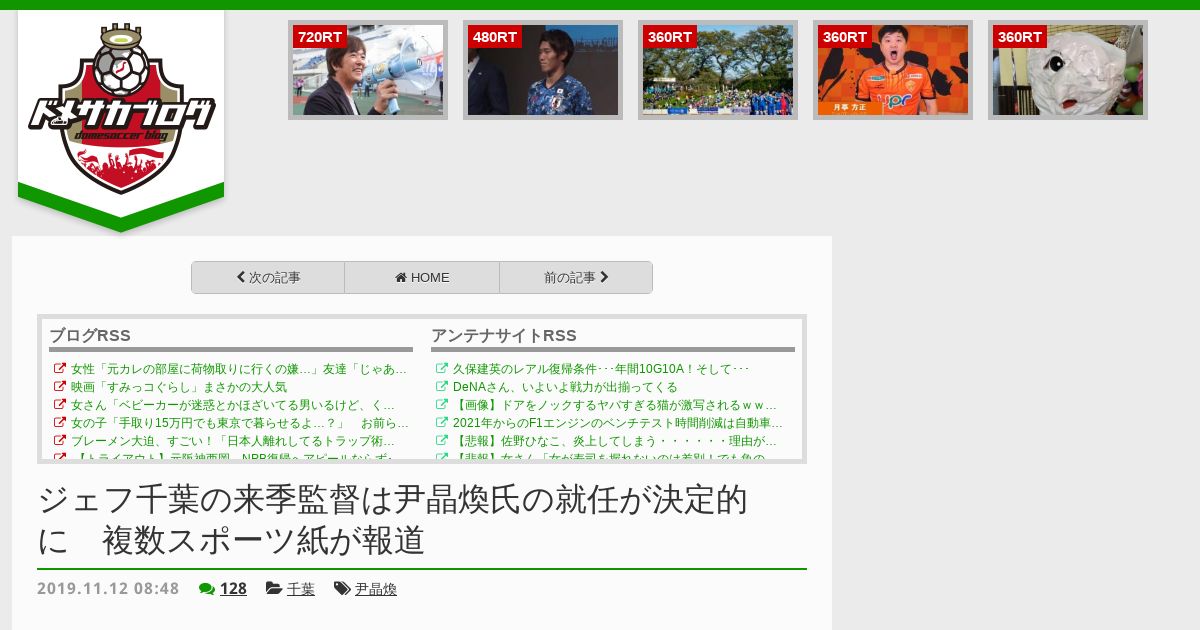
Task: Go to HOME page button
Action: pos(422,278)
